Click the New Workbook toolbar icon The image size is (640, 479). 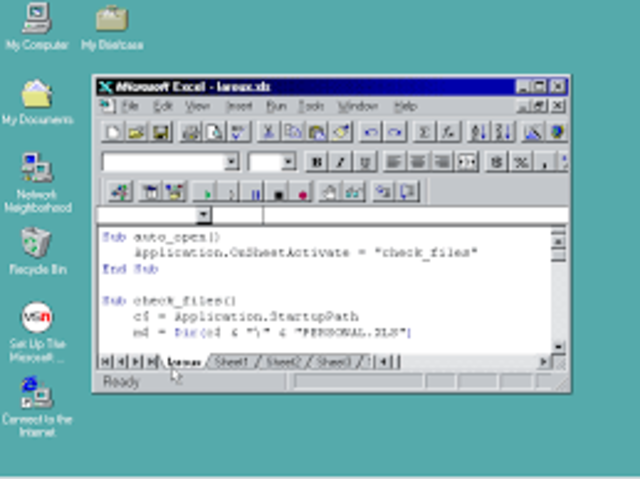[113, 132]
